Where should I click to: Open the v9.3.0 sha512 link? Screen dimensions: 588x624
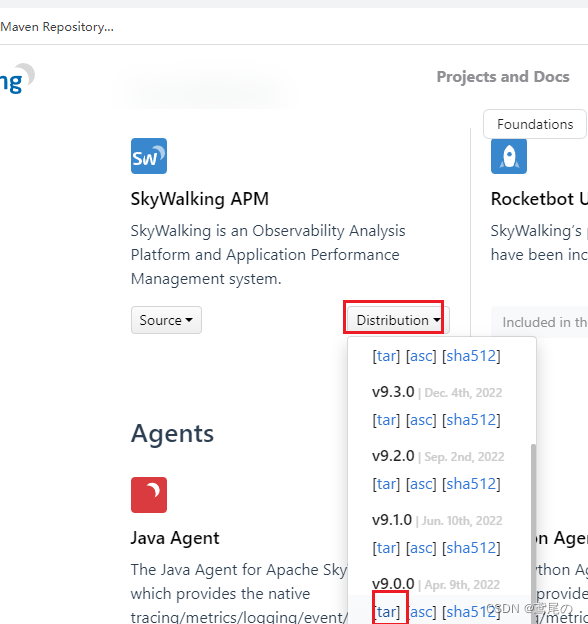(471, 420)
